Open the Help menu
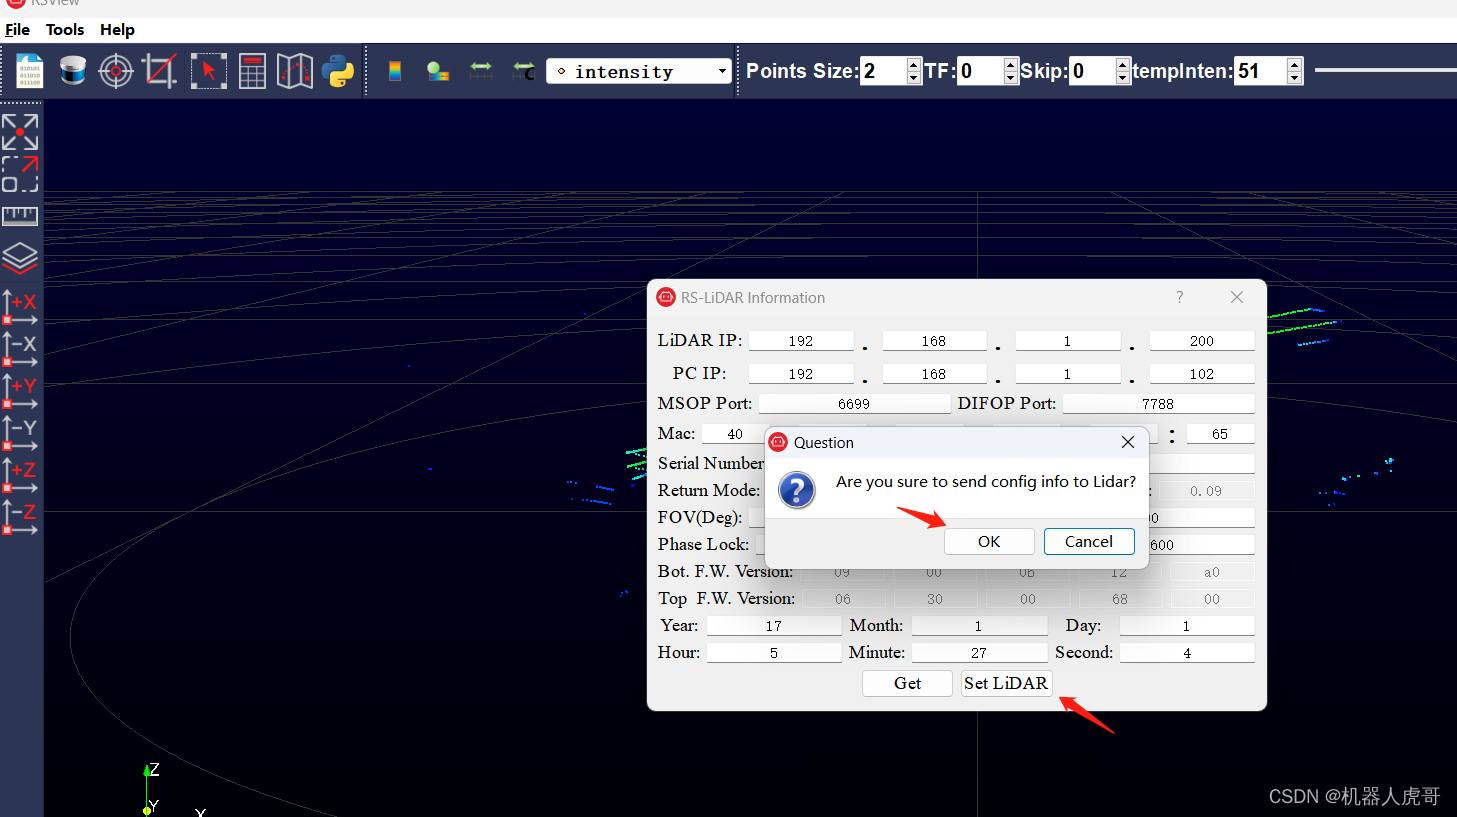The width and height of the screenshot is (1457, 817). (x=117, y=30)
